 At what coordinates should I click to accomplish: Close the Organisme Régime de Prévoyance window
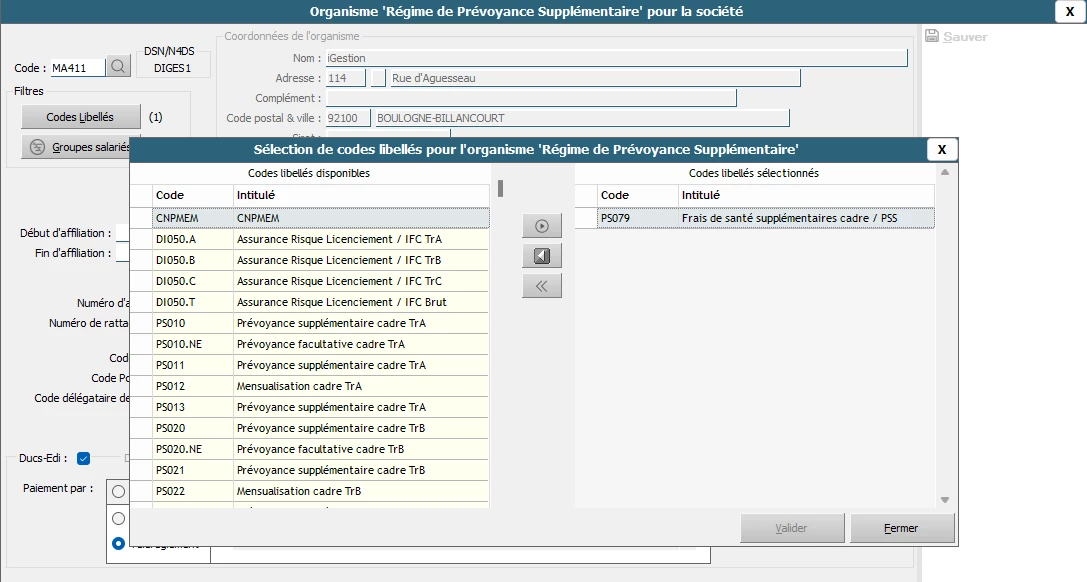[x=1070, y=12]
